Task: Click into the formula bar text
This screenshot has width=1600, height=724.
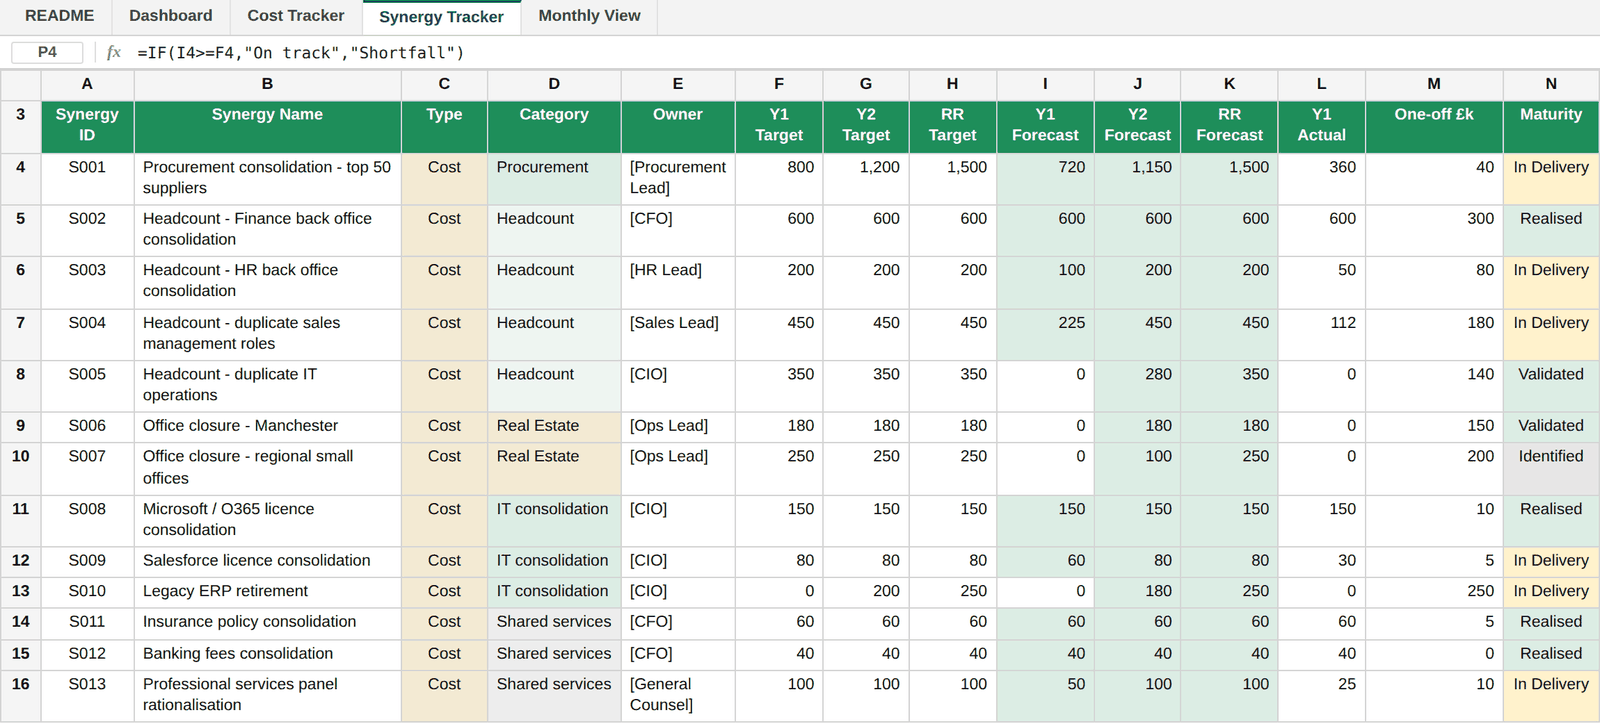Action: (300, 53)
